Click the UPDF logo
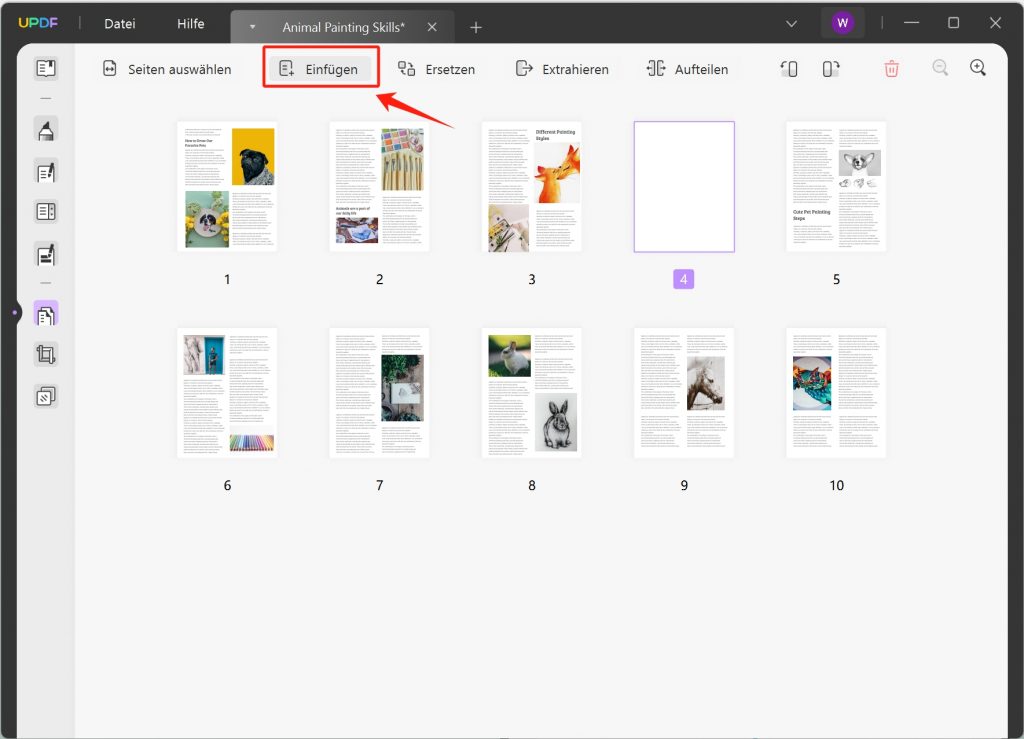Image resolution: width=1024 pixels, height=739 pixels. coord(38,23)
